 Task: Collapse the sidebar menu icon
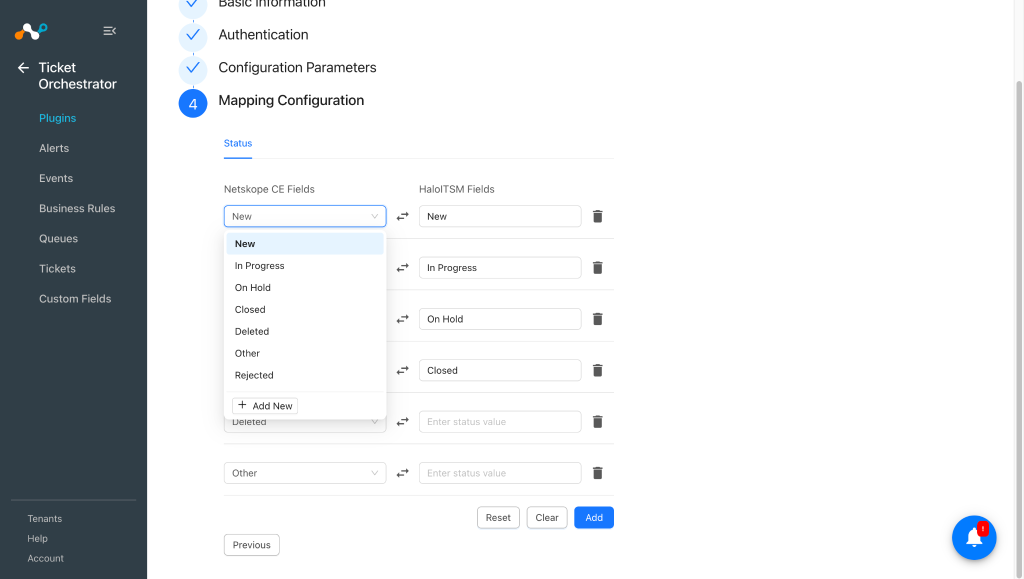pos(110,31)
